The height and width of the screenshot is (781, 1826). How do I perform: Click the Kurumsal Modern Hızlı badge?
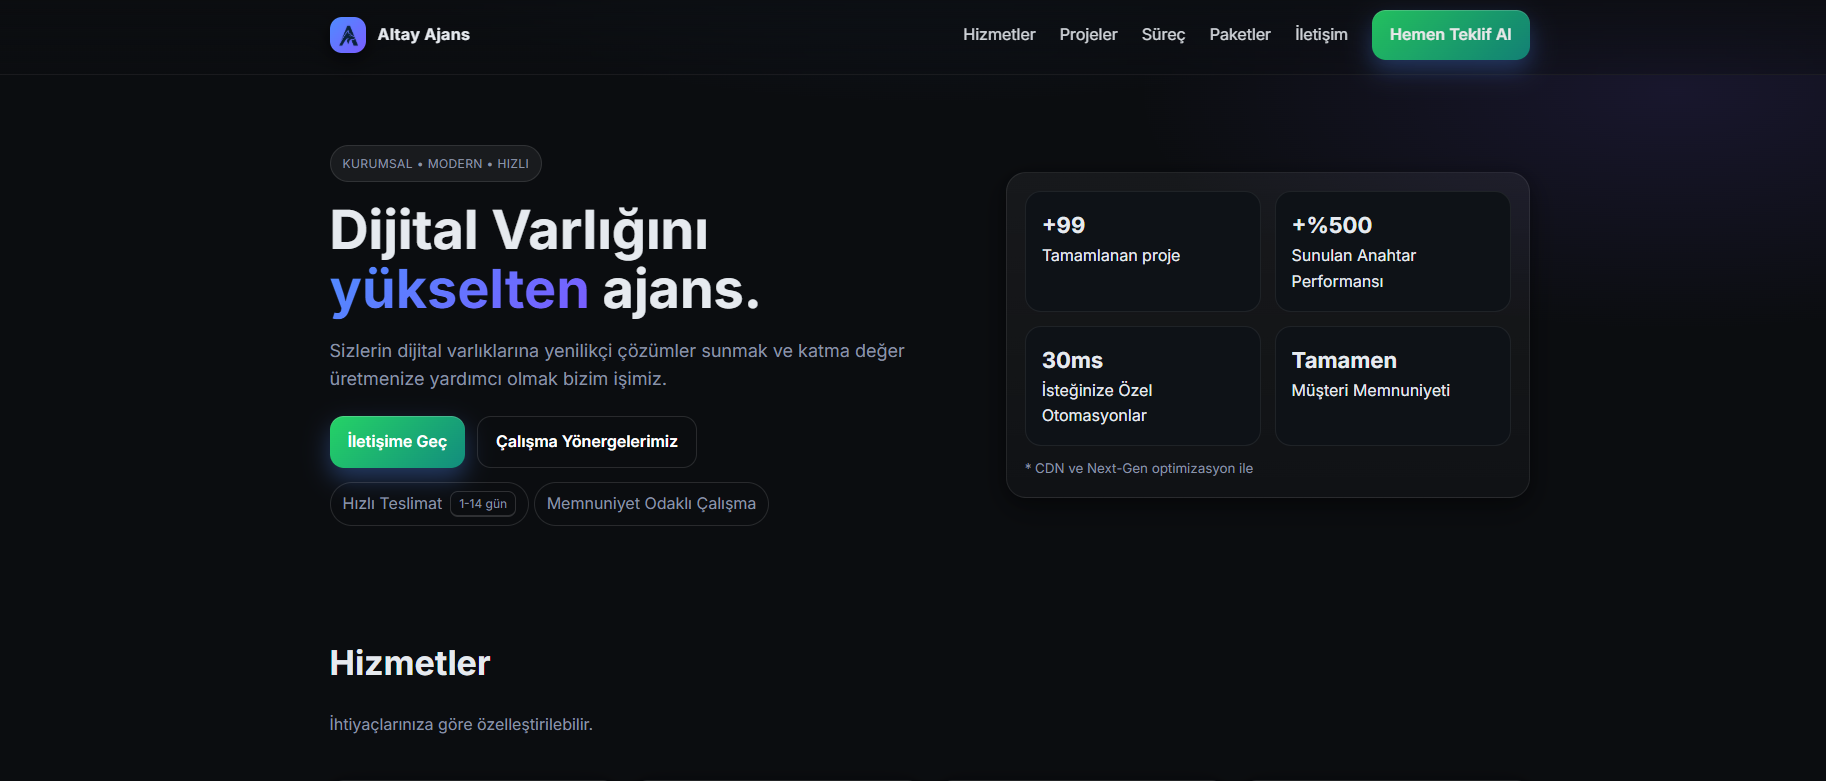point(435,164)
